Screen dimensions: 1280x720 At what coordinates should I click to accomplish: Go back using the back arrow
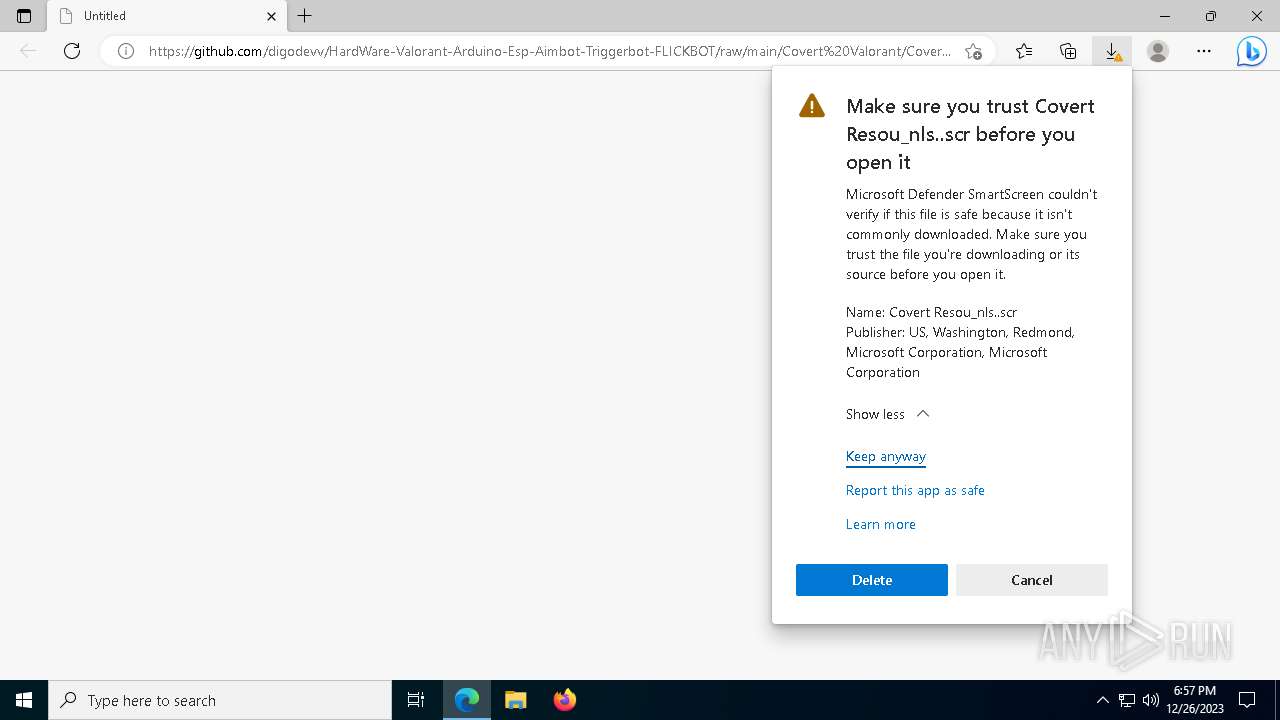(x=28, y=51)
